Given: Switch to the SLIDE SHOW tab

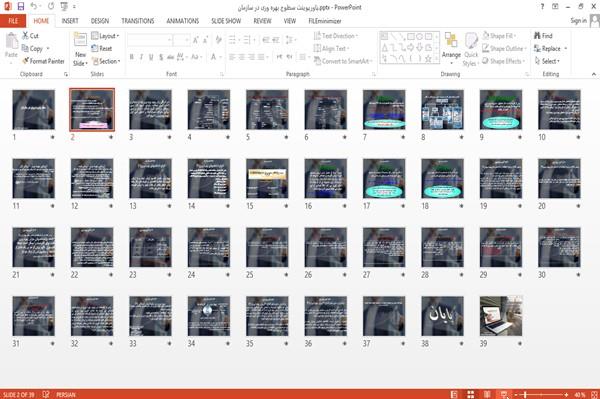Looking at the screenshot, I should [x=226, y=21].
